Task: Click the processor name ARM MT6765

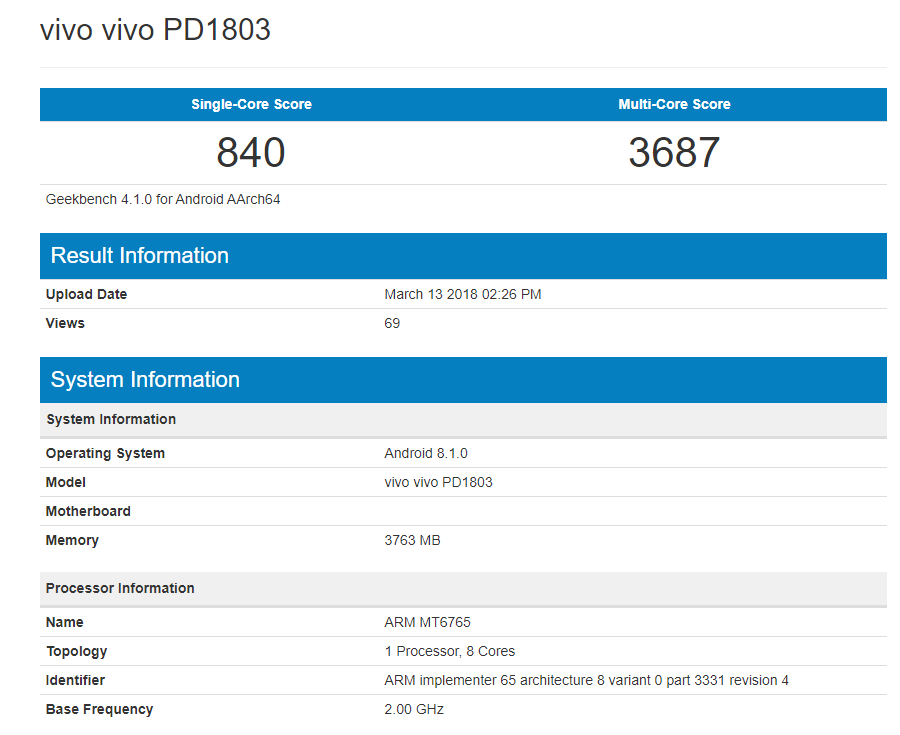Action: [x=426, y=622]
